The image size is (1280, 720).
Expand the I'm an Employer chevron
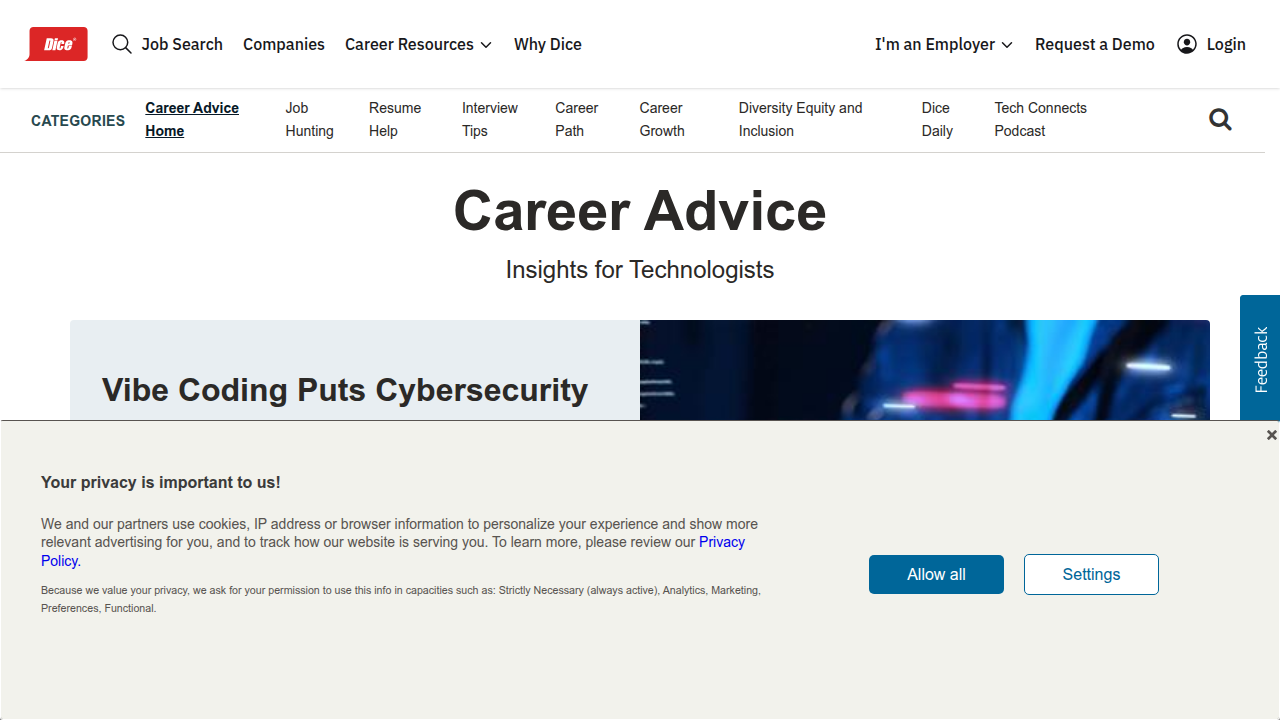point(1007,45)
